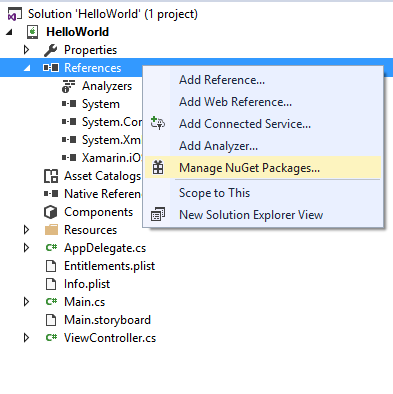This screenshot has height=394, width=393.
Task: Click the Asset Catalogs icon
Action: point(51,176)
